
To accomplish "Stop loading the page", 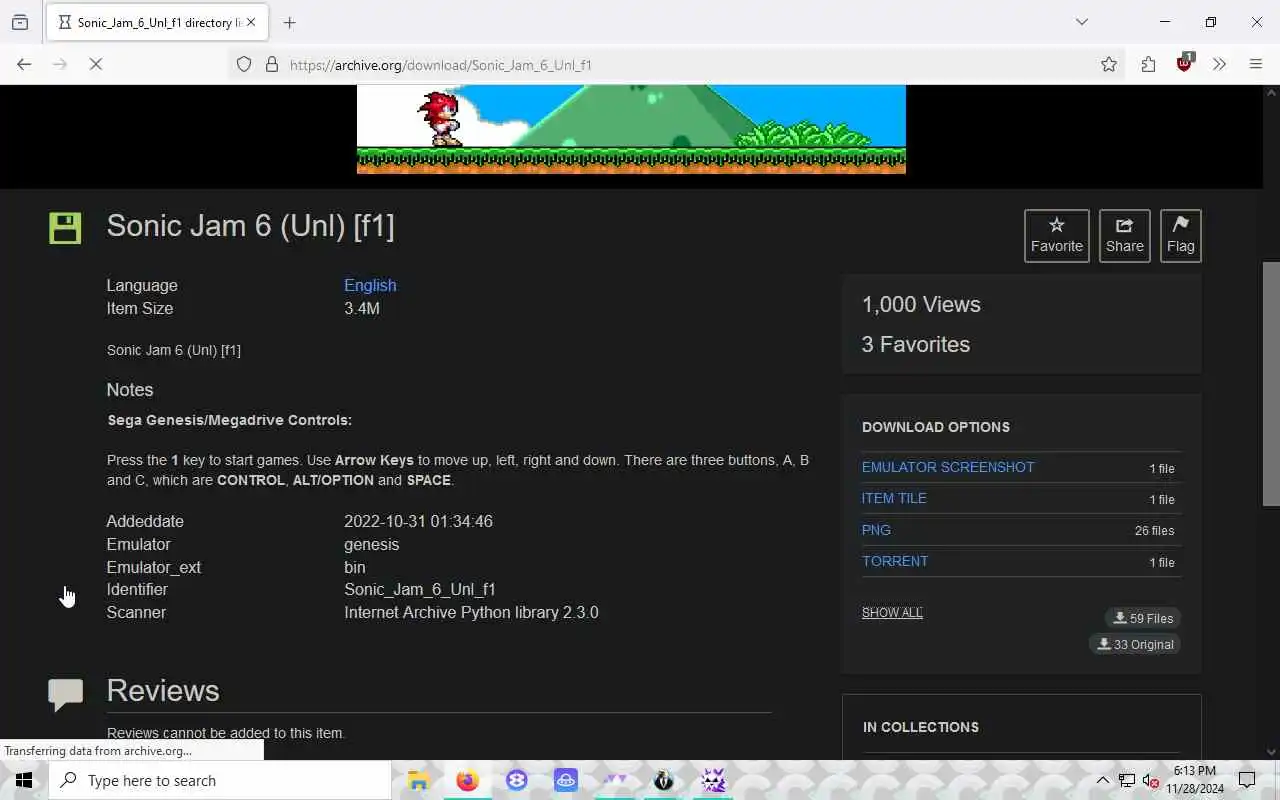I will click(95, 64).
